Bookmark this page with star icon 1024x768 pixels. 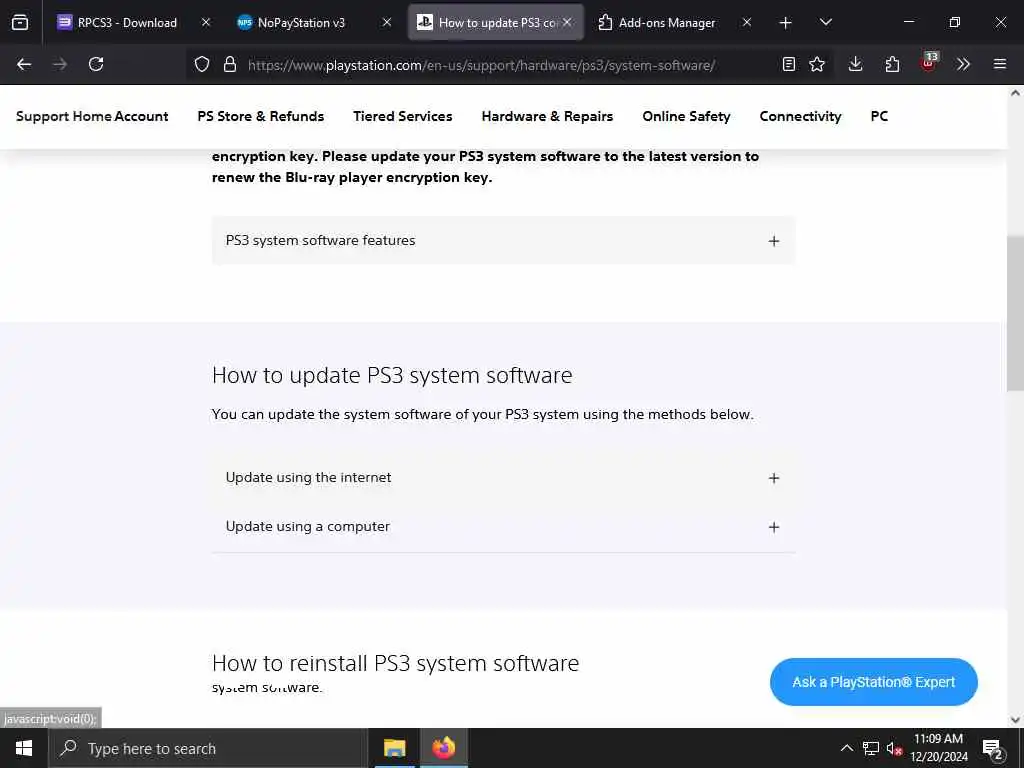point(817,64)
